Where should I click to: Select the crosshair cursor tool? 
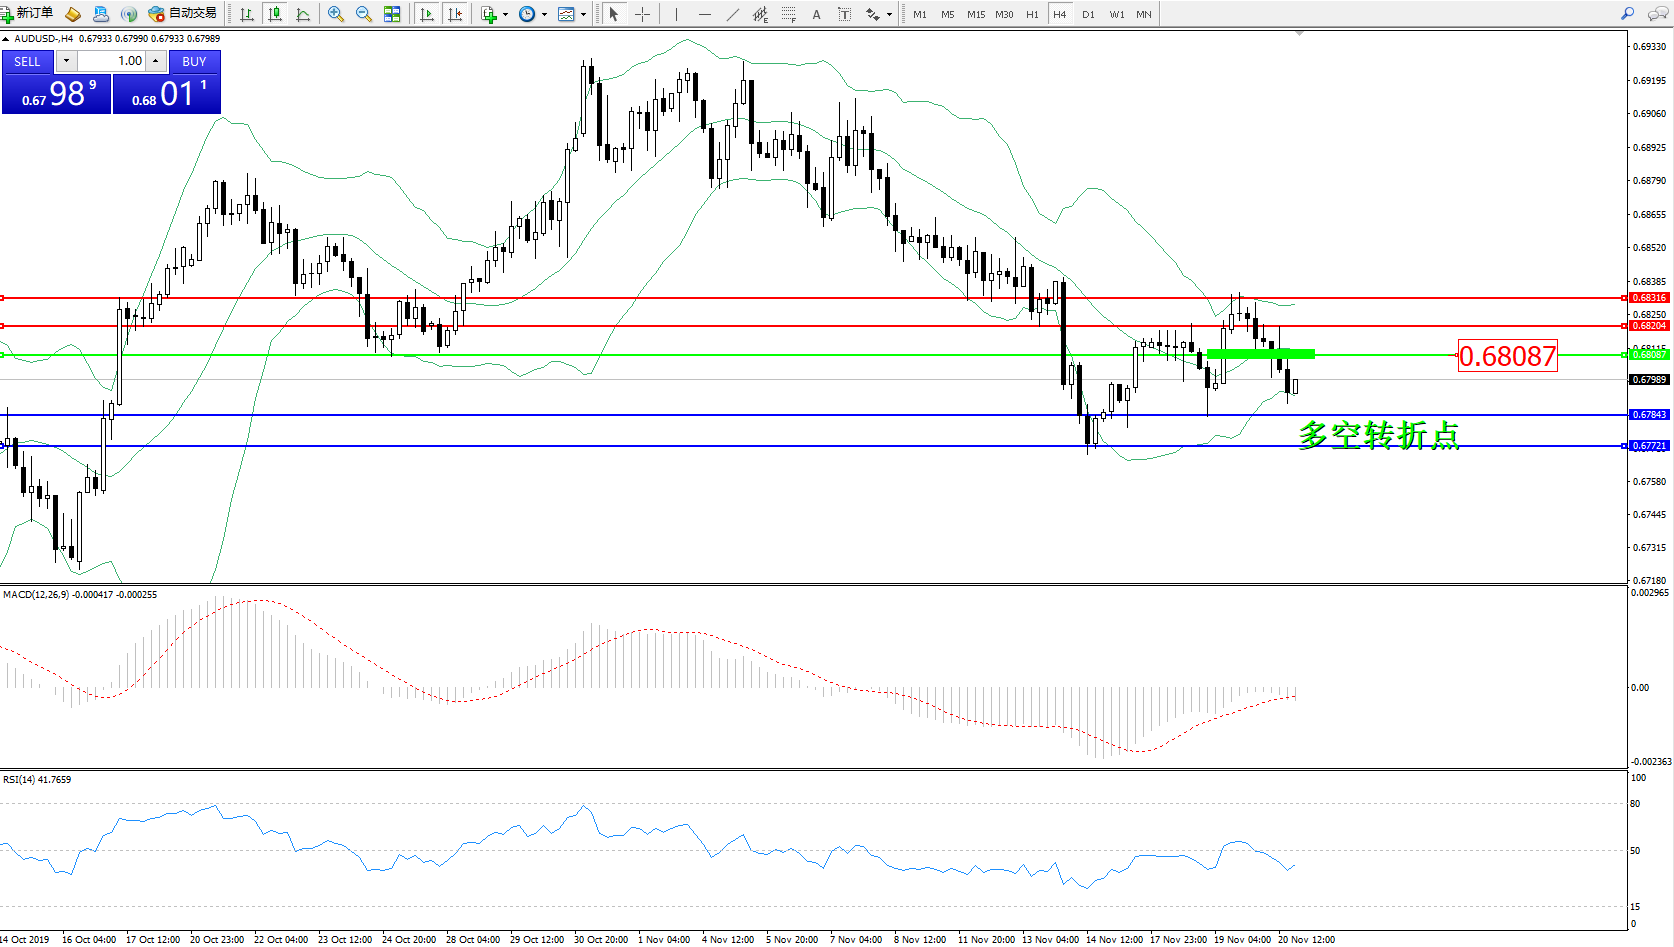point(642,14)
